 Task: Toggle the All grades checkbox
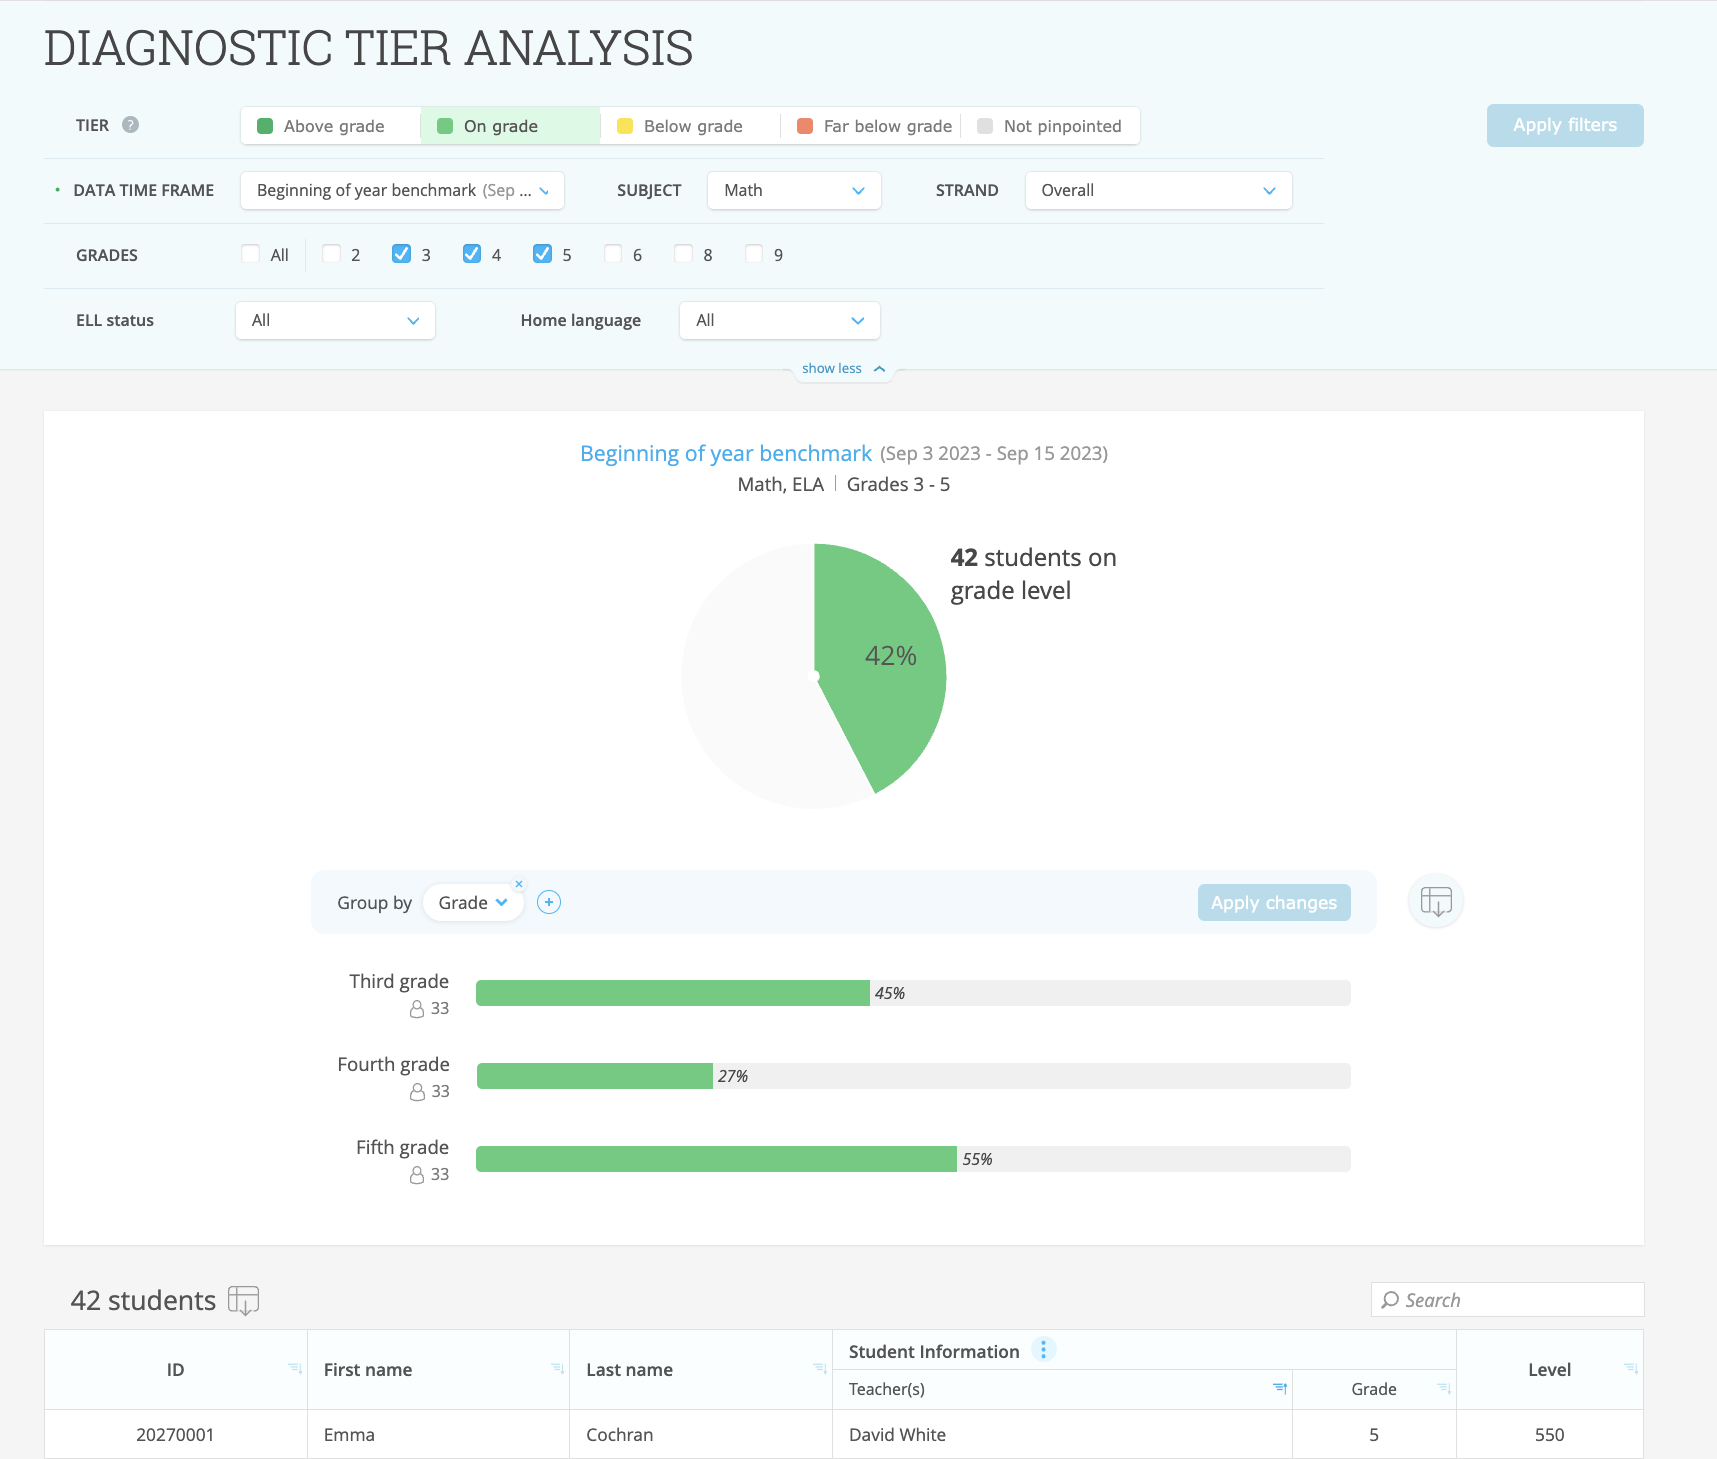[x=251, y=254]
